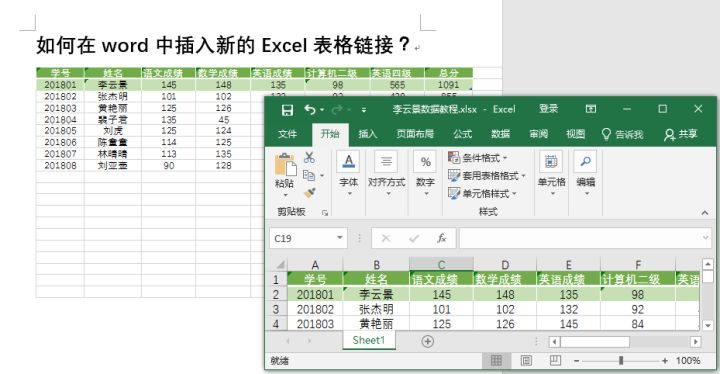Click the zoom slider handle
This screenshot has width=720, height=374.
(x=621, y=361)
